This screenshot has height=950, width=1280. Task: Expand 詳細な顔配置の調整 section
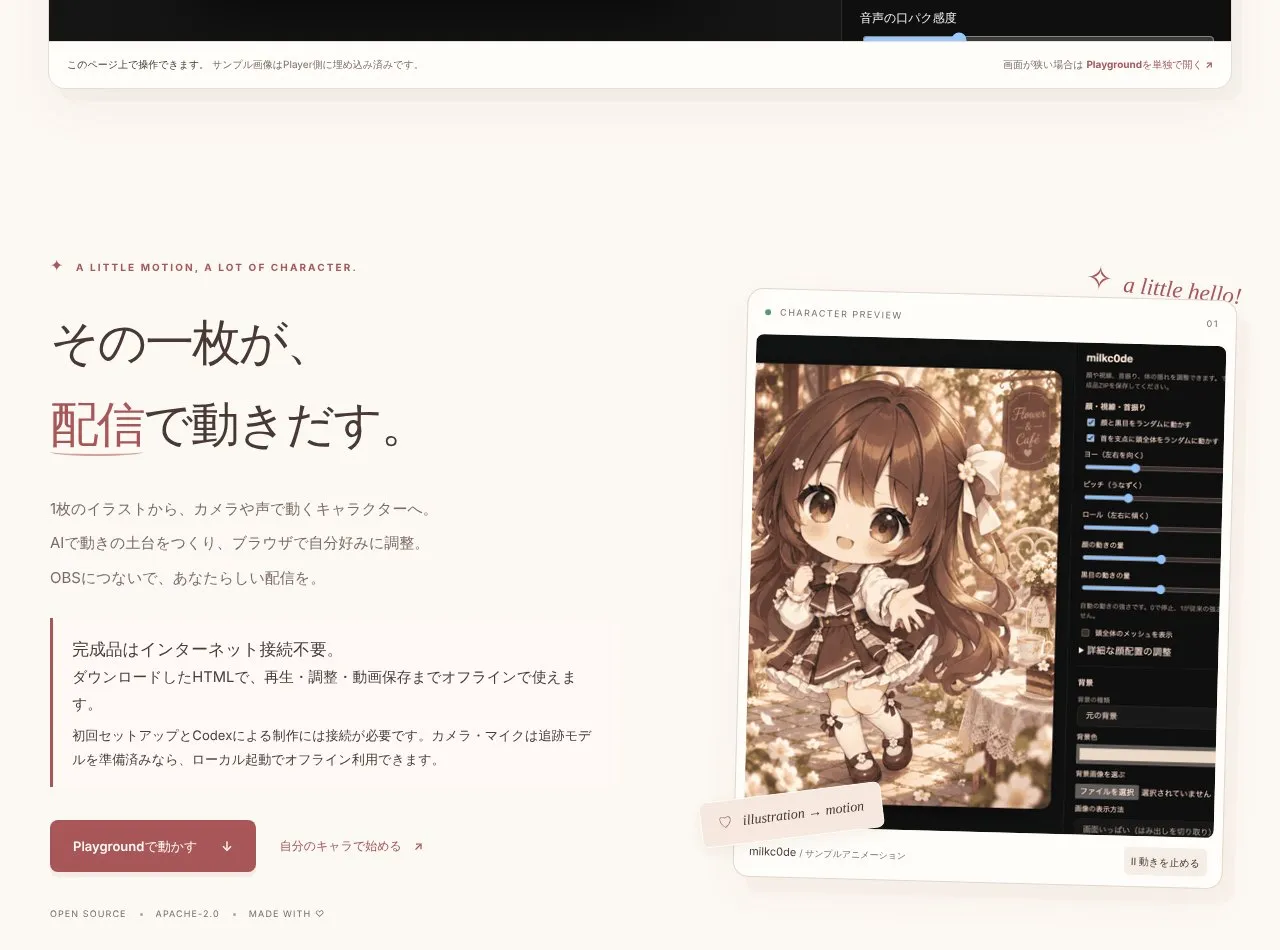point(1125,651)
